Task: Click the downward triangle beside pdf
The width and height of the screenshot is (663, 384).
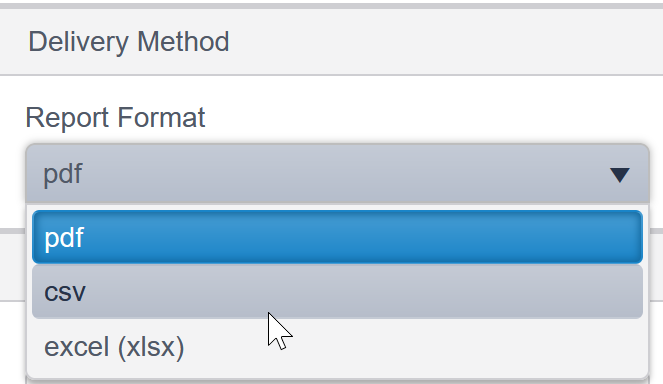Action: point(620,175)
